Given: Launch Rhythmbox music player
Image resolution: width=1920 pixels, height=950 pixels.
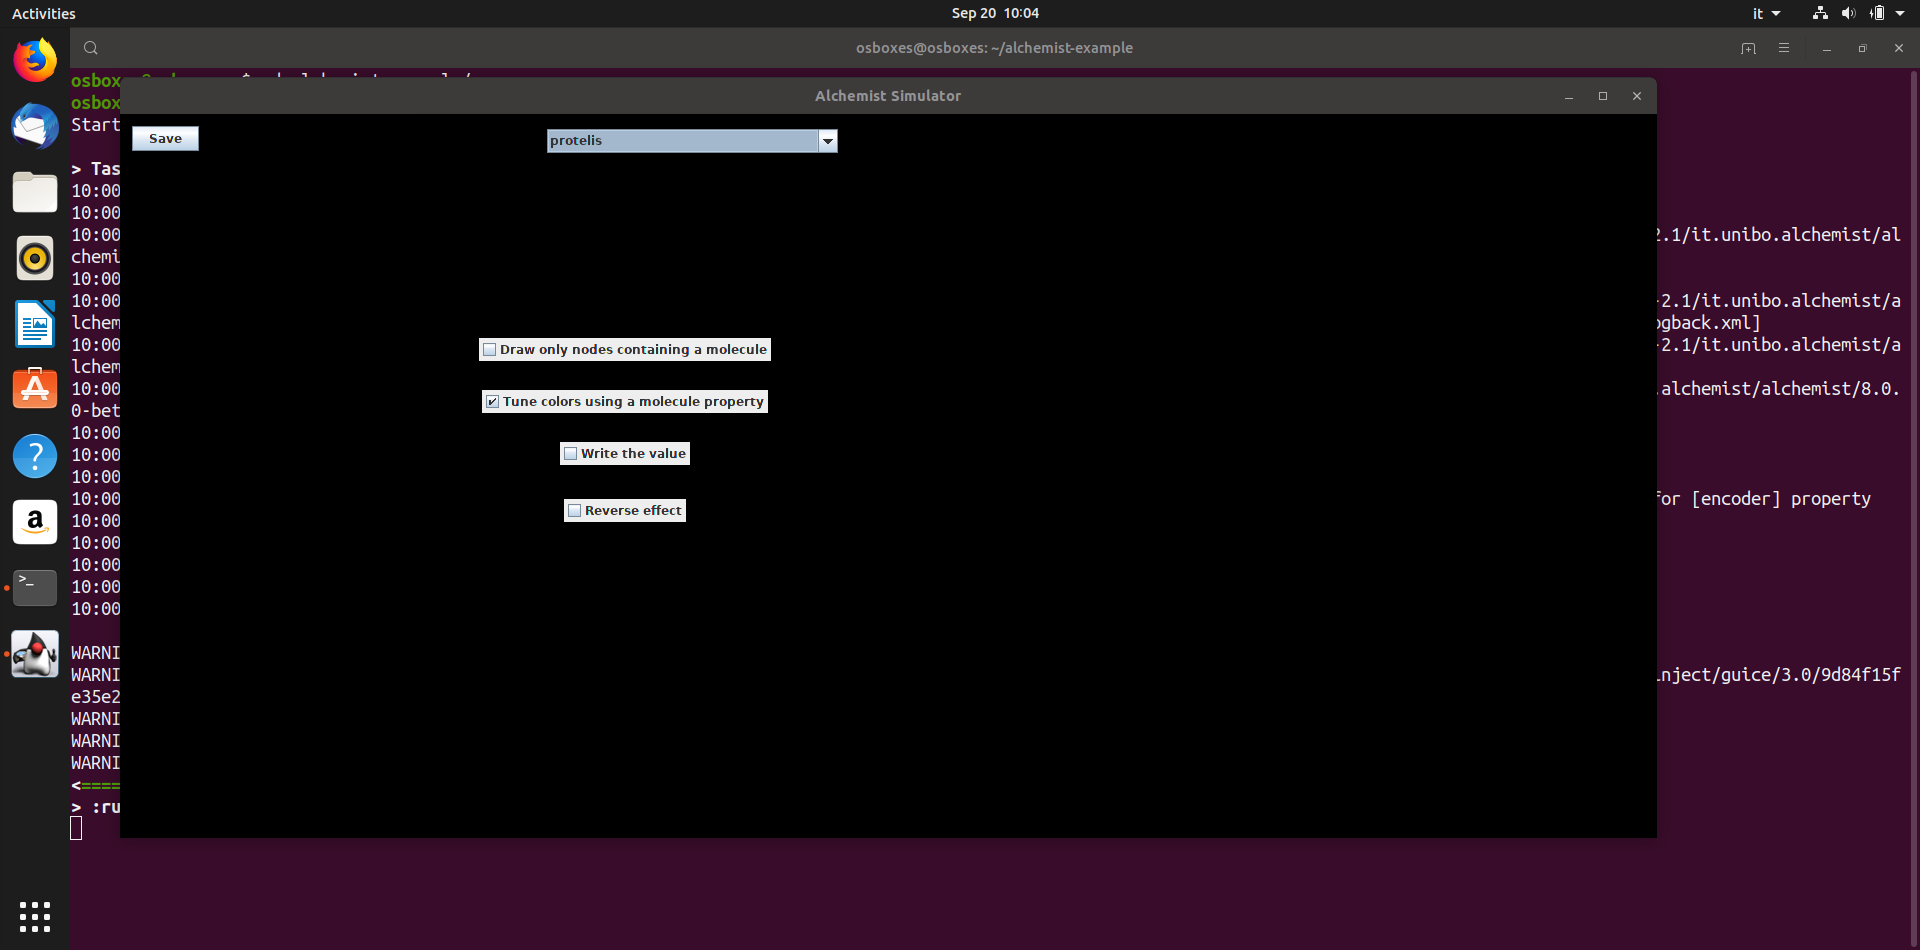Looking at the screenshot, I should coord(35,258).
